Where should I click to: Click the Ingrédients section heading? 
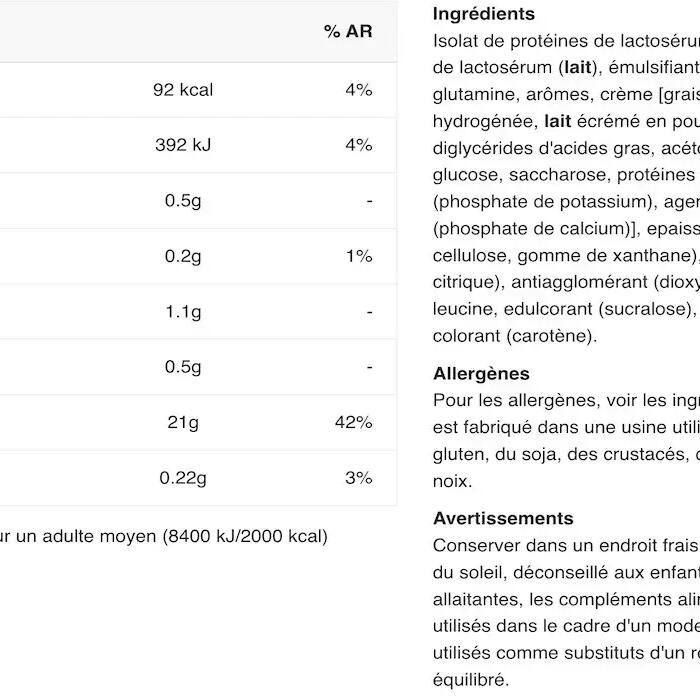click(x=483, y=14)
